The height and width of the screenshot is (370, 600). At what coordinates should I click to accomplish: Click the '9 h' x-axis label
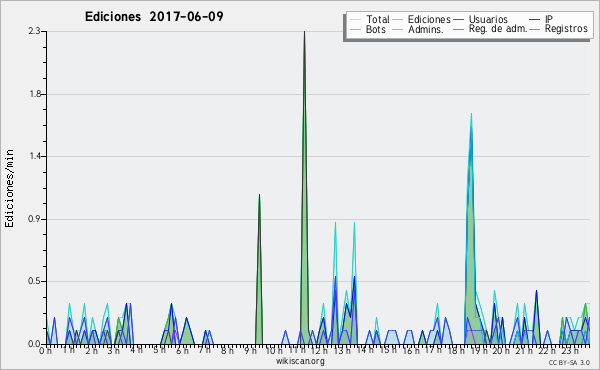pos(251,351)
